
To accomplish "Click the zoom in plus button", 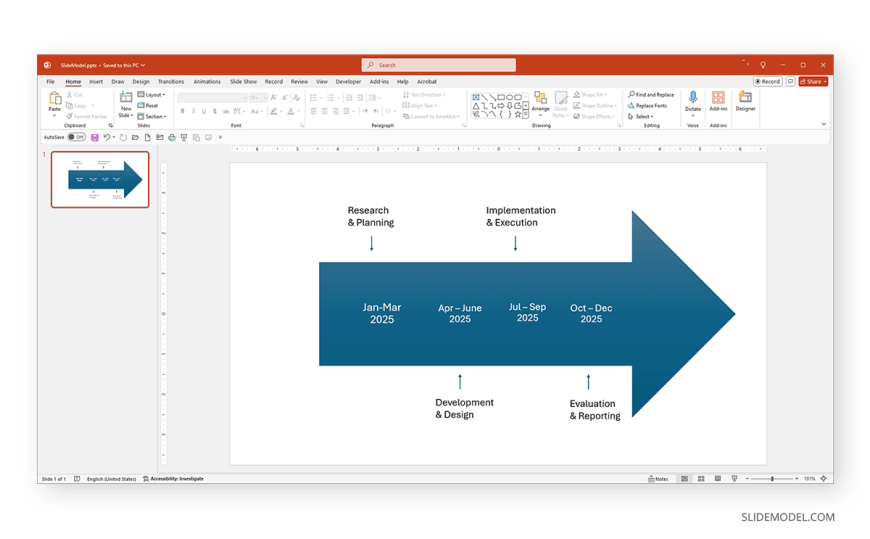I will 797,478.
